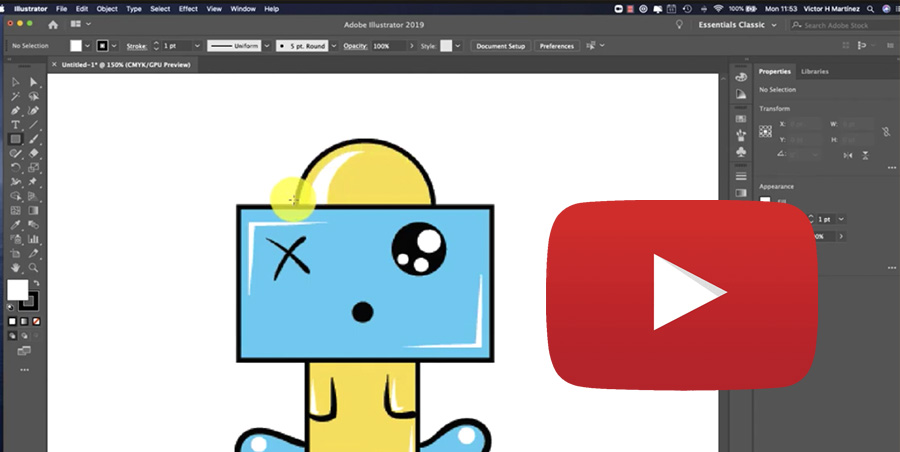This screenshot has height=452, width=900.
Task: Set paint mode to Color
Action: [12, 322]
